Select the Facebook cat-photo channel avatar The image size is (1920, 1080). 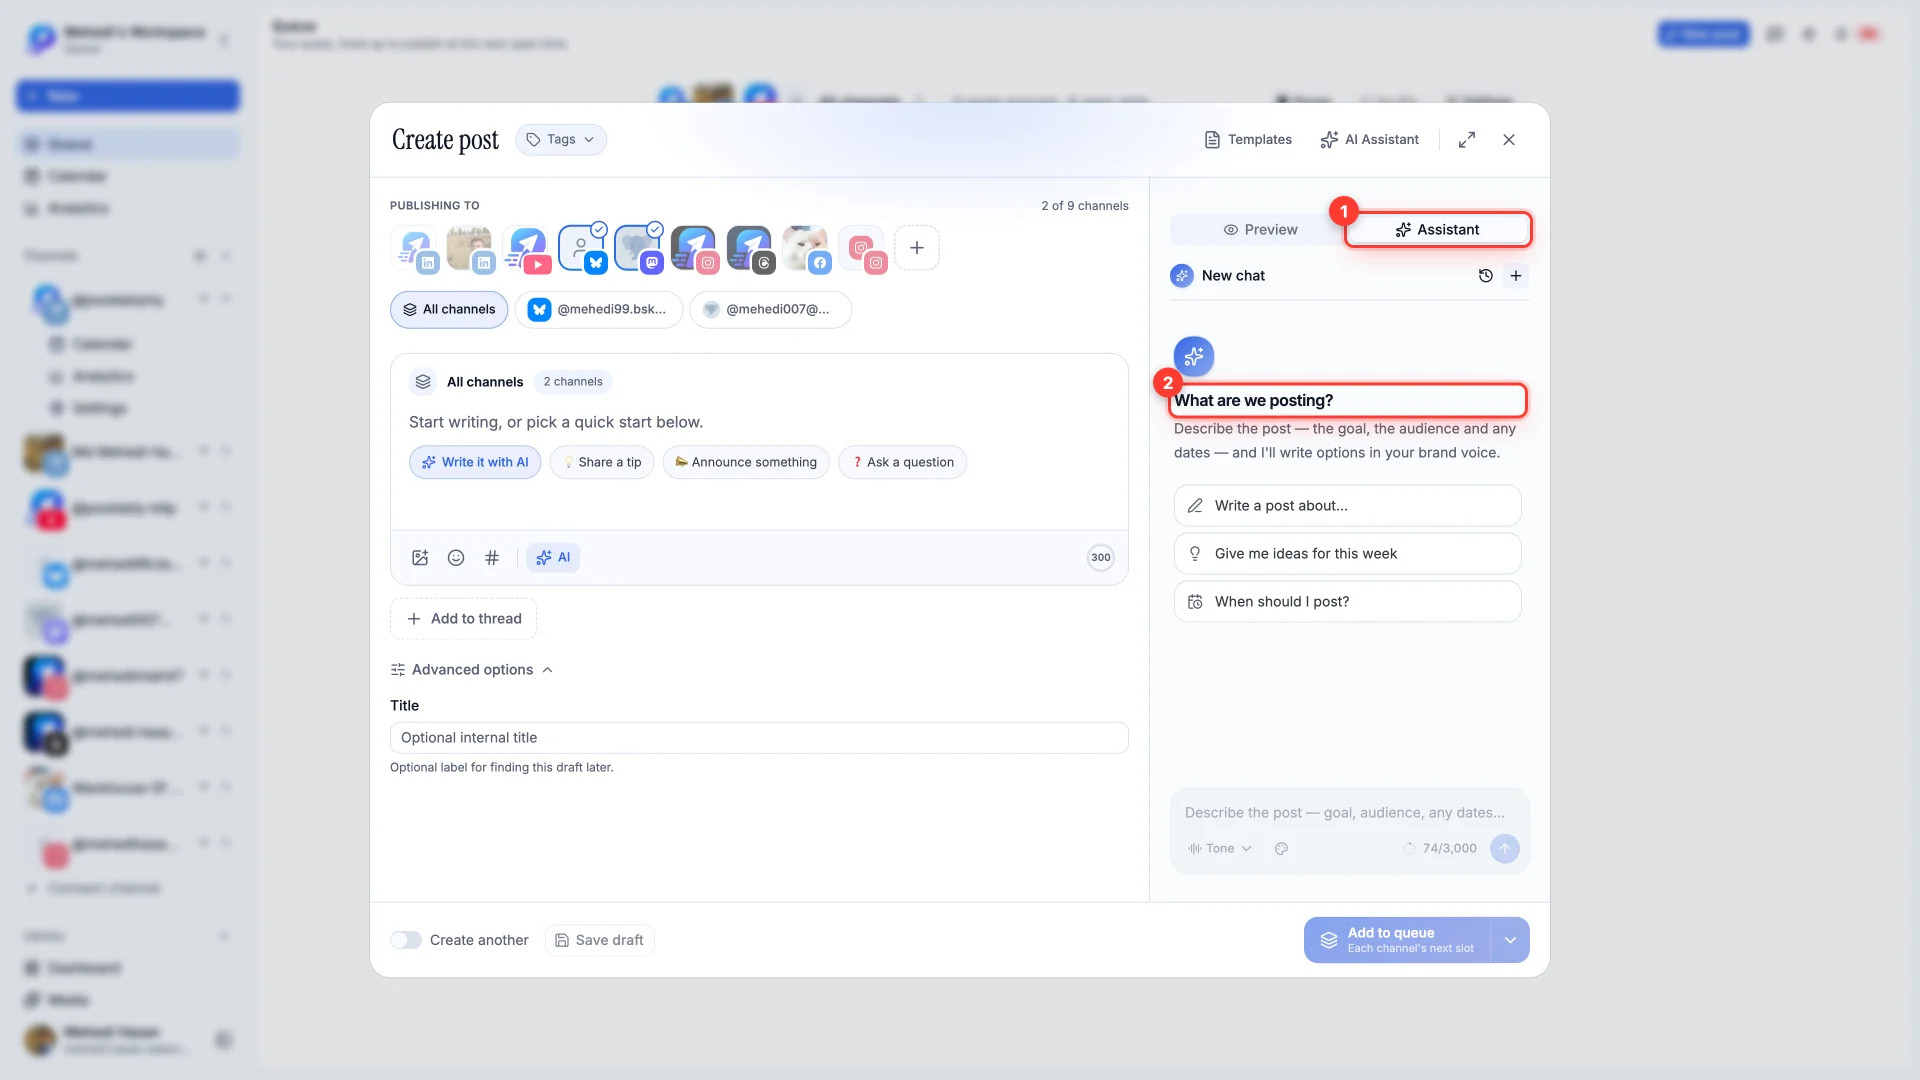(806, 248)
